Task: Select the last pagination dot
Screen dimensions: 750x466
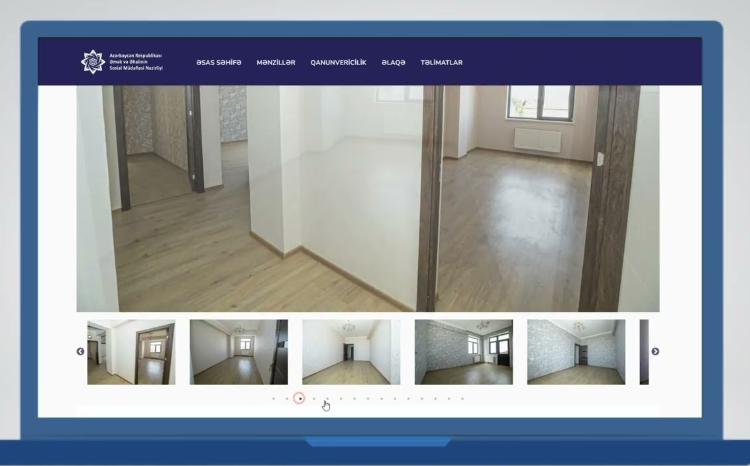Action: tap(462, 398)
